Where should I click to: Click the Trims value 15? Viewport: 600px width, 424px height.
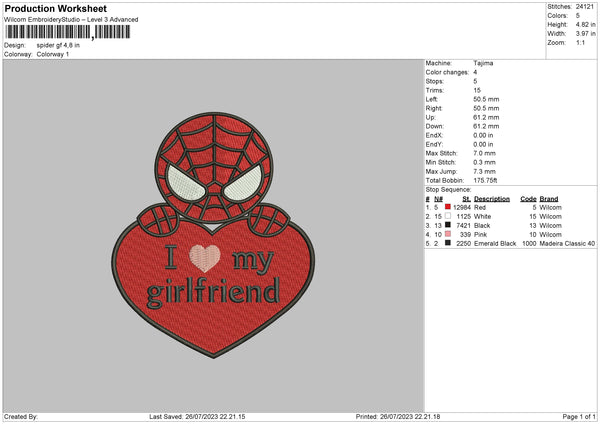pyautogui.click(x=477, y=90)
